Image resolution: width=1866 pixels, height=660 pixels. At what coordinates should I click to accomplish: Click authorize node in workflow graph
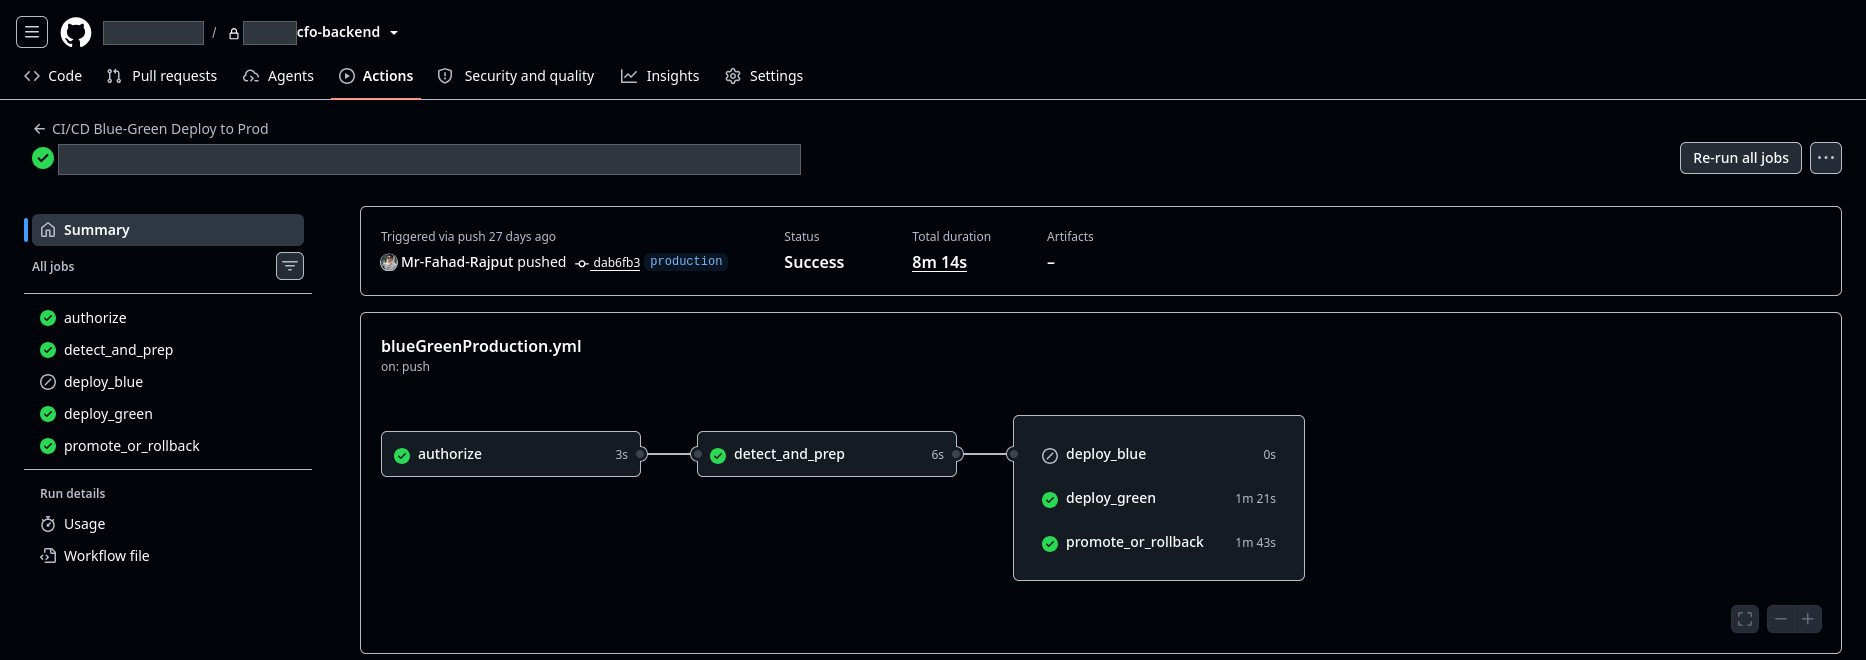[x=511, y=454]
